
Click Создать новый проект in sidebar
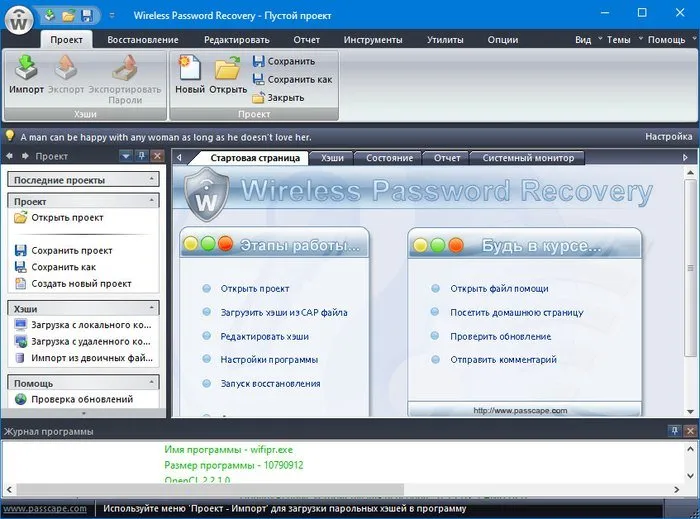pyautogui.click(x=73, y=284)
